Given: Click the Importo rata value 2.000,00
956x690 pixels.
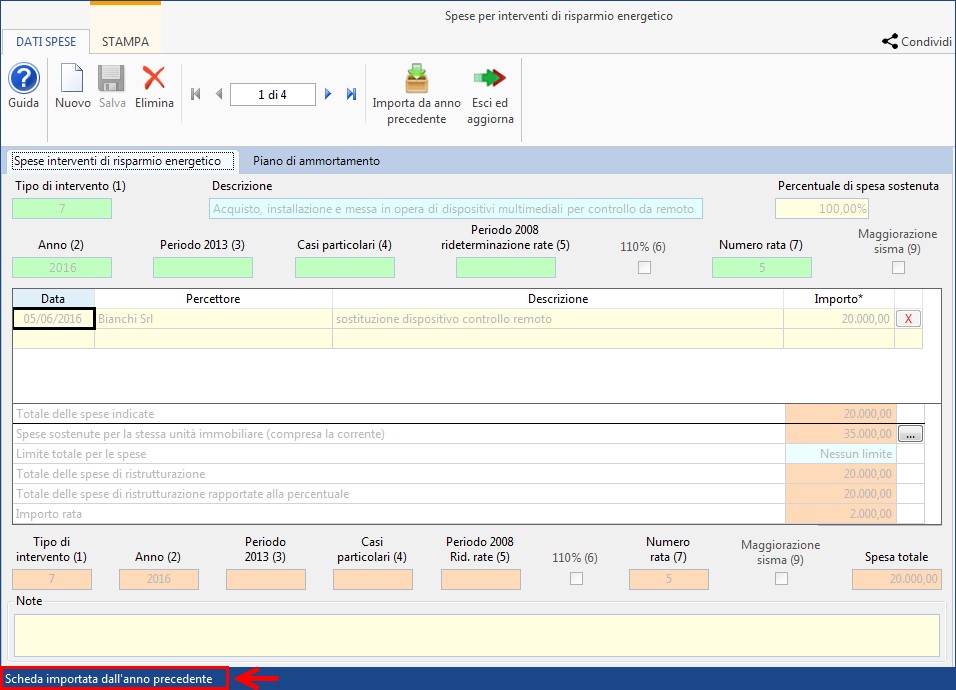Looking at the screenshot, I should click(x=841, y=514).
